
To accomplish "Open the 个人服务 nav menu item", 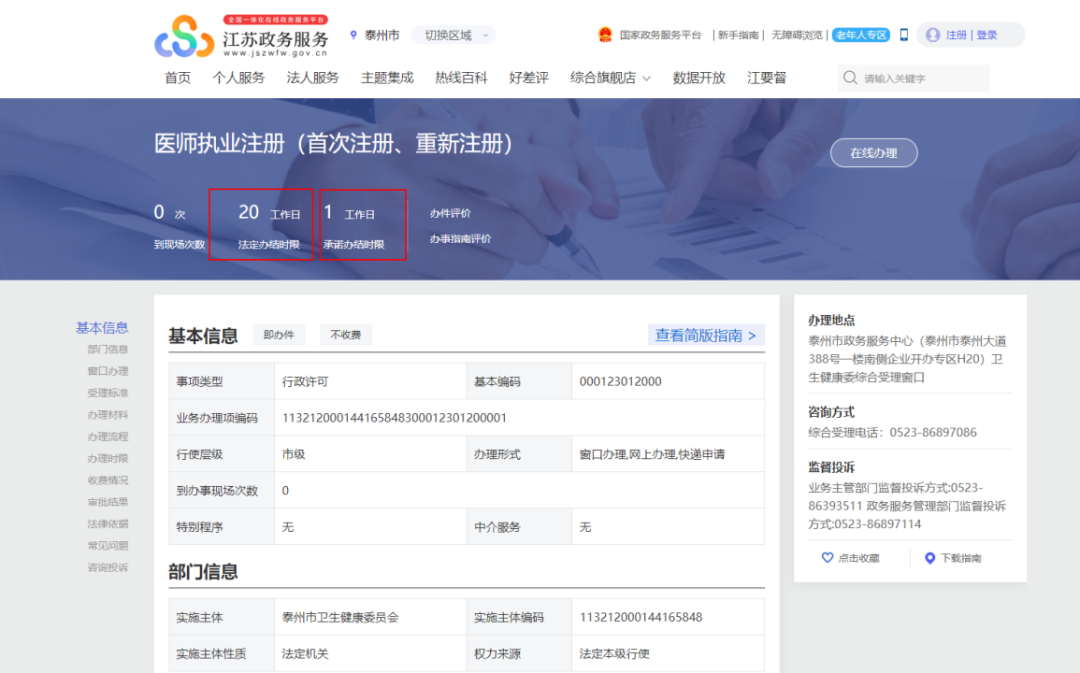I will [x=238, y=78].
